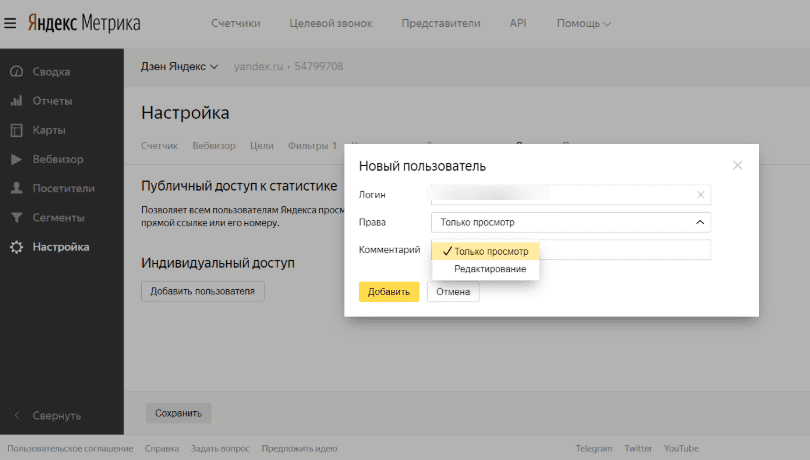Image resolution: width=810 pixels, height=460 pixels.
Task: Switch to the Цели settings tab
Action: coord(261,146)
